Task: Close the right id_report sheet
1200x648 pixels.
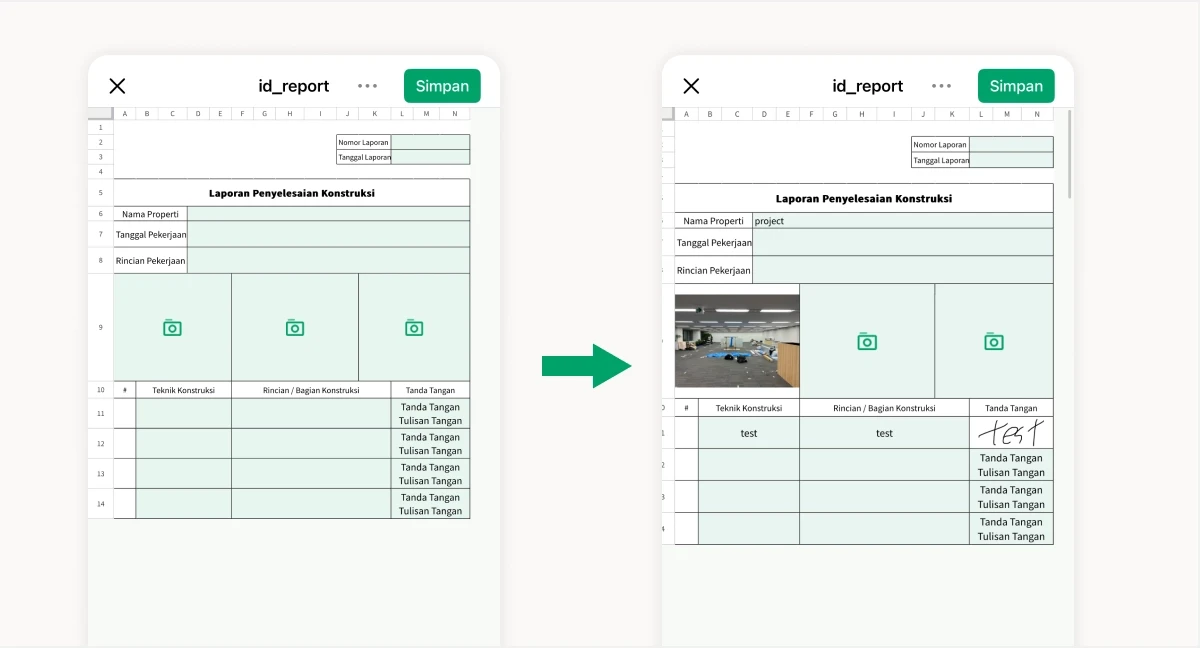Action: [691, 86]
